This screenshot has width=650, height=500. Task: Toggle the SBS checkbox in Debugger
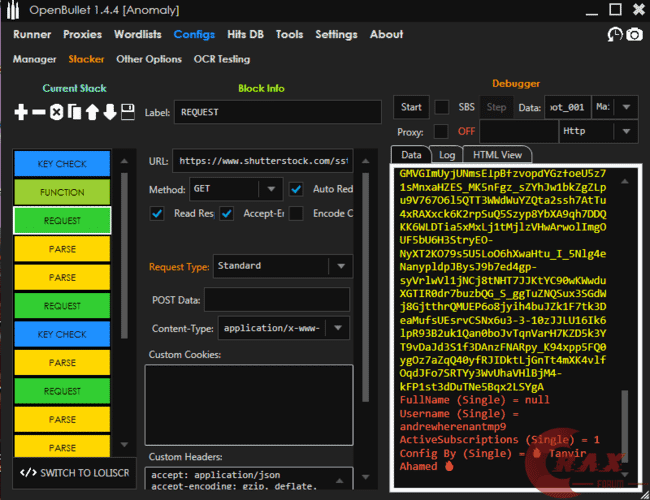click(x=441, y=107)
